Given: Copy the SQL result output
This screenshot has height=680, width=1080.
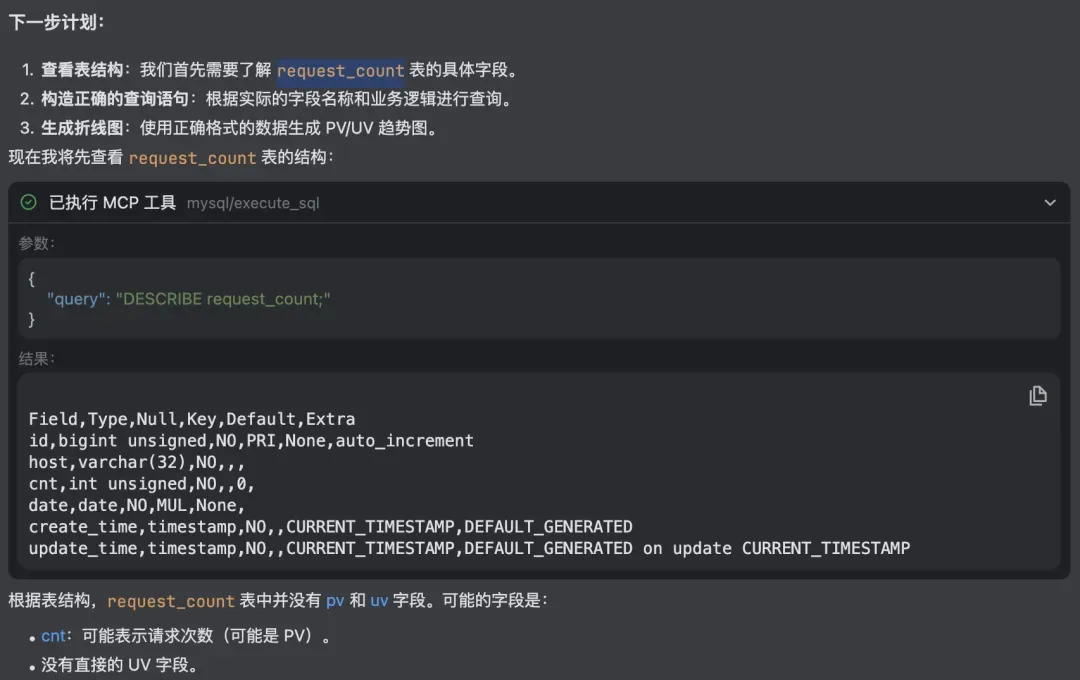Looking at the screenshot, I should (x=1038, y=395).
